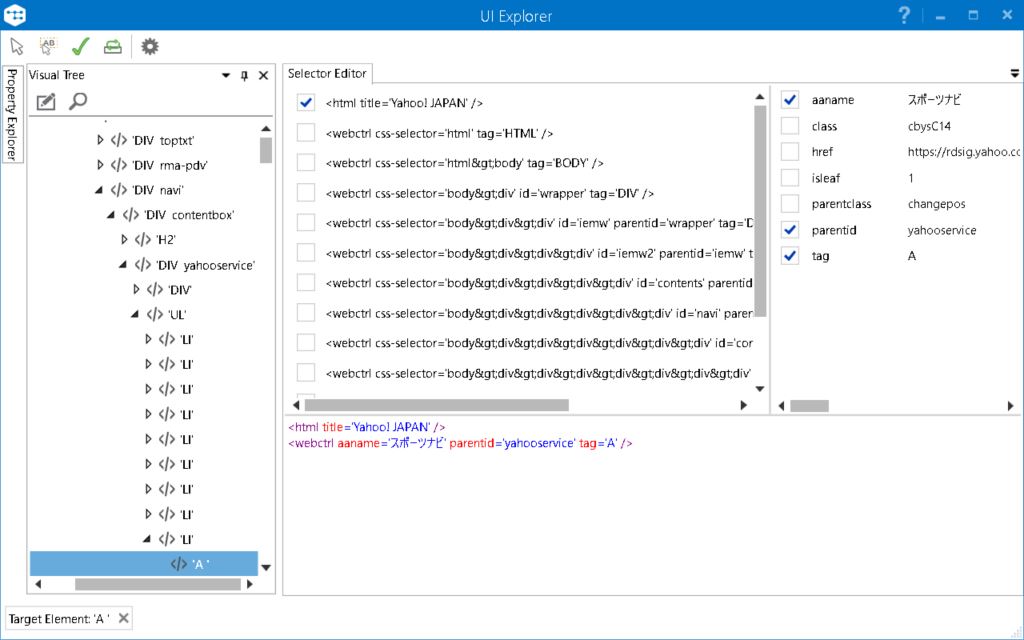Click selector list scroll down arrow

click(x=760, y=389)
